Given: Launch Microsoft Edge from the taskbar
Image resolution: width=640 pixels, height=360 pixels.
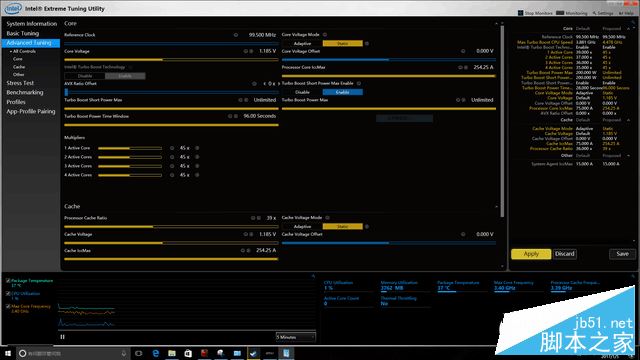Looking at the screenshot, I should [156, 353].
